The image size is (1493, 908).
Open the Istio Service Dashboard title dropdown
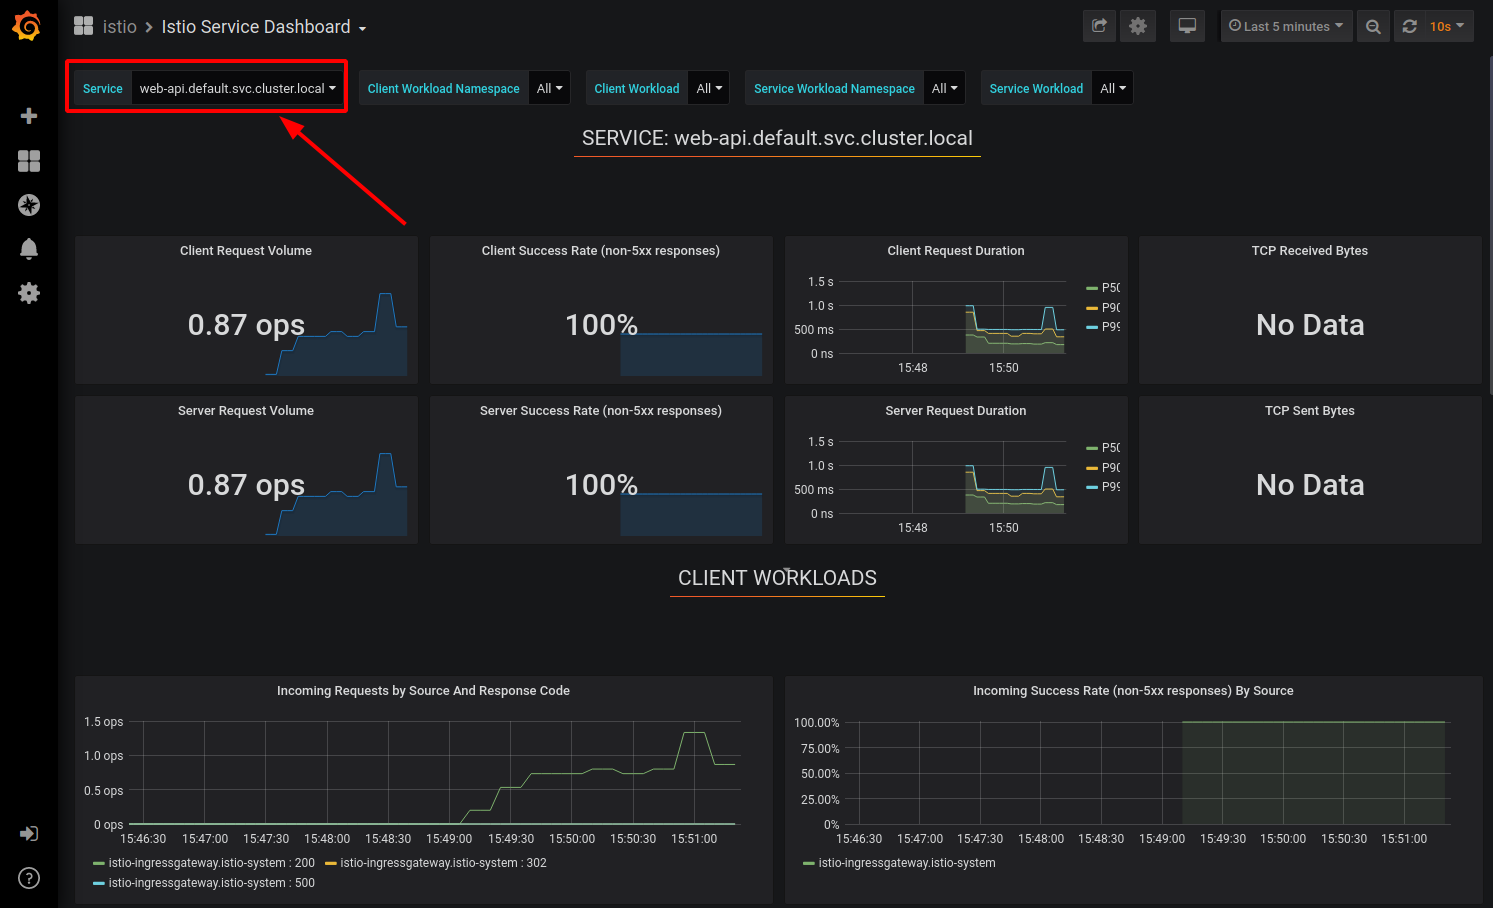click(264, 27)
